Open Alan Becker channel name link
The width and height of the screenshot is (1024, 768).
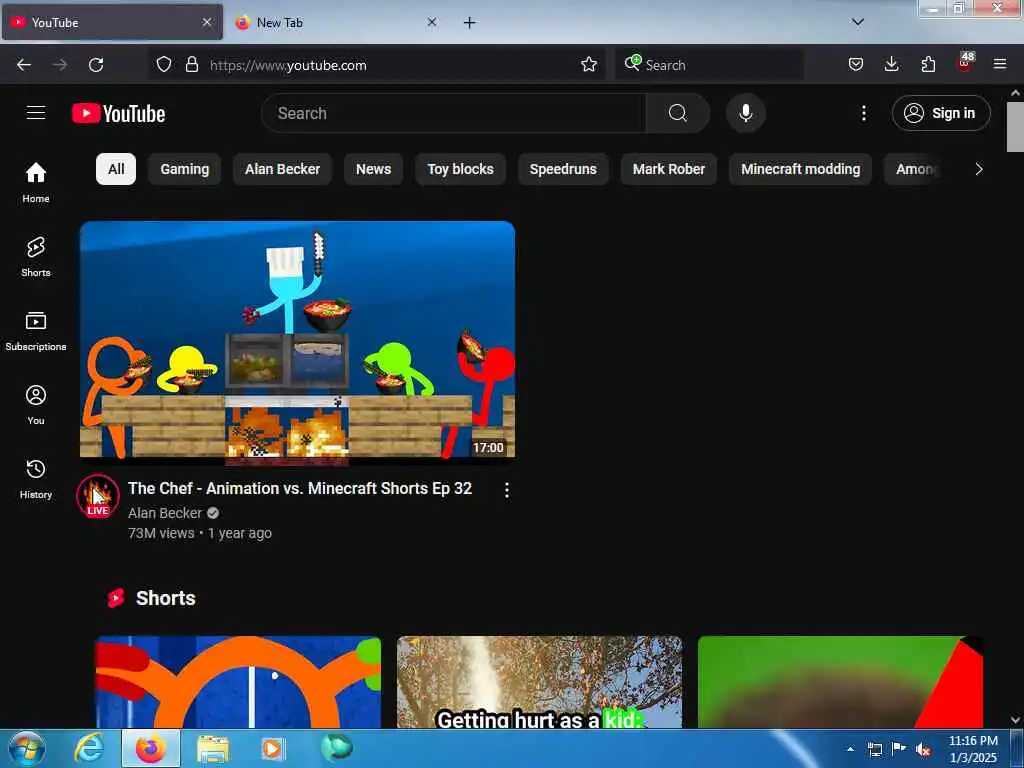click(165, 513)
